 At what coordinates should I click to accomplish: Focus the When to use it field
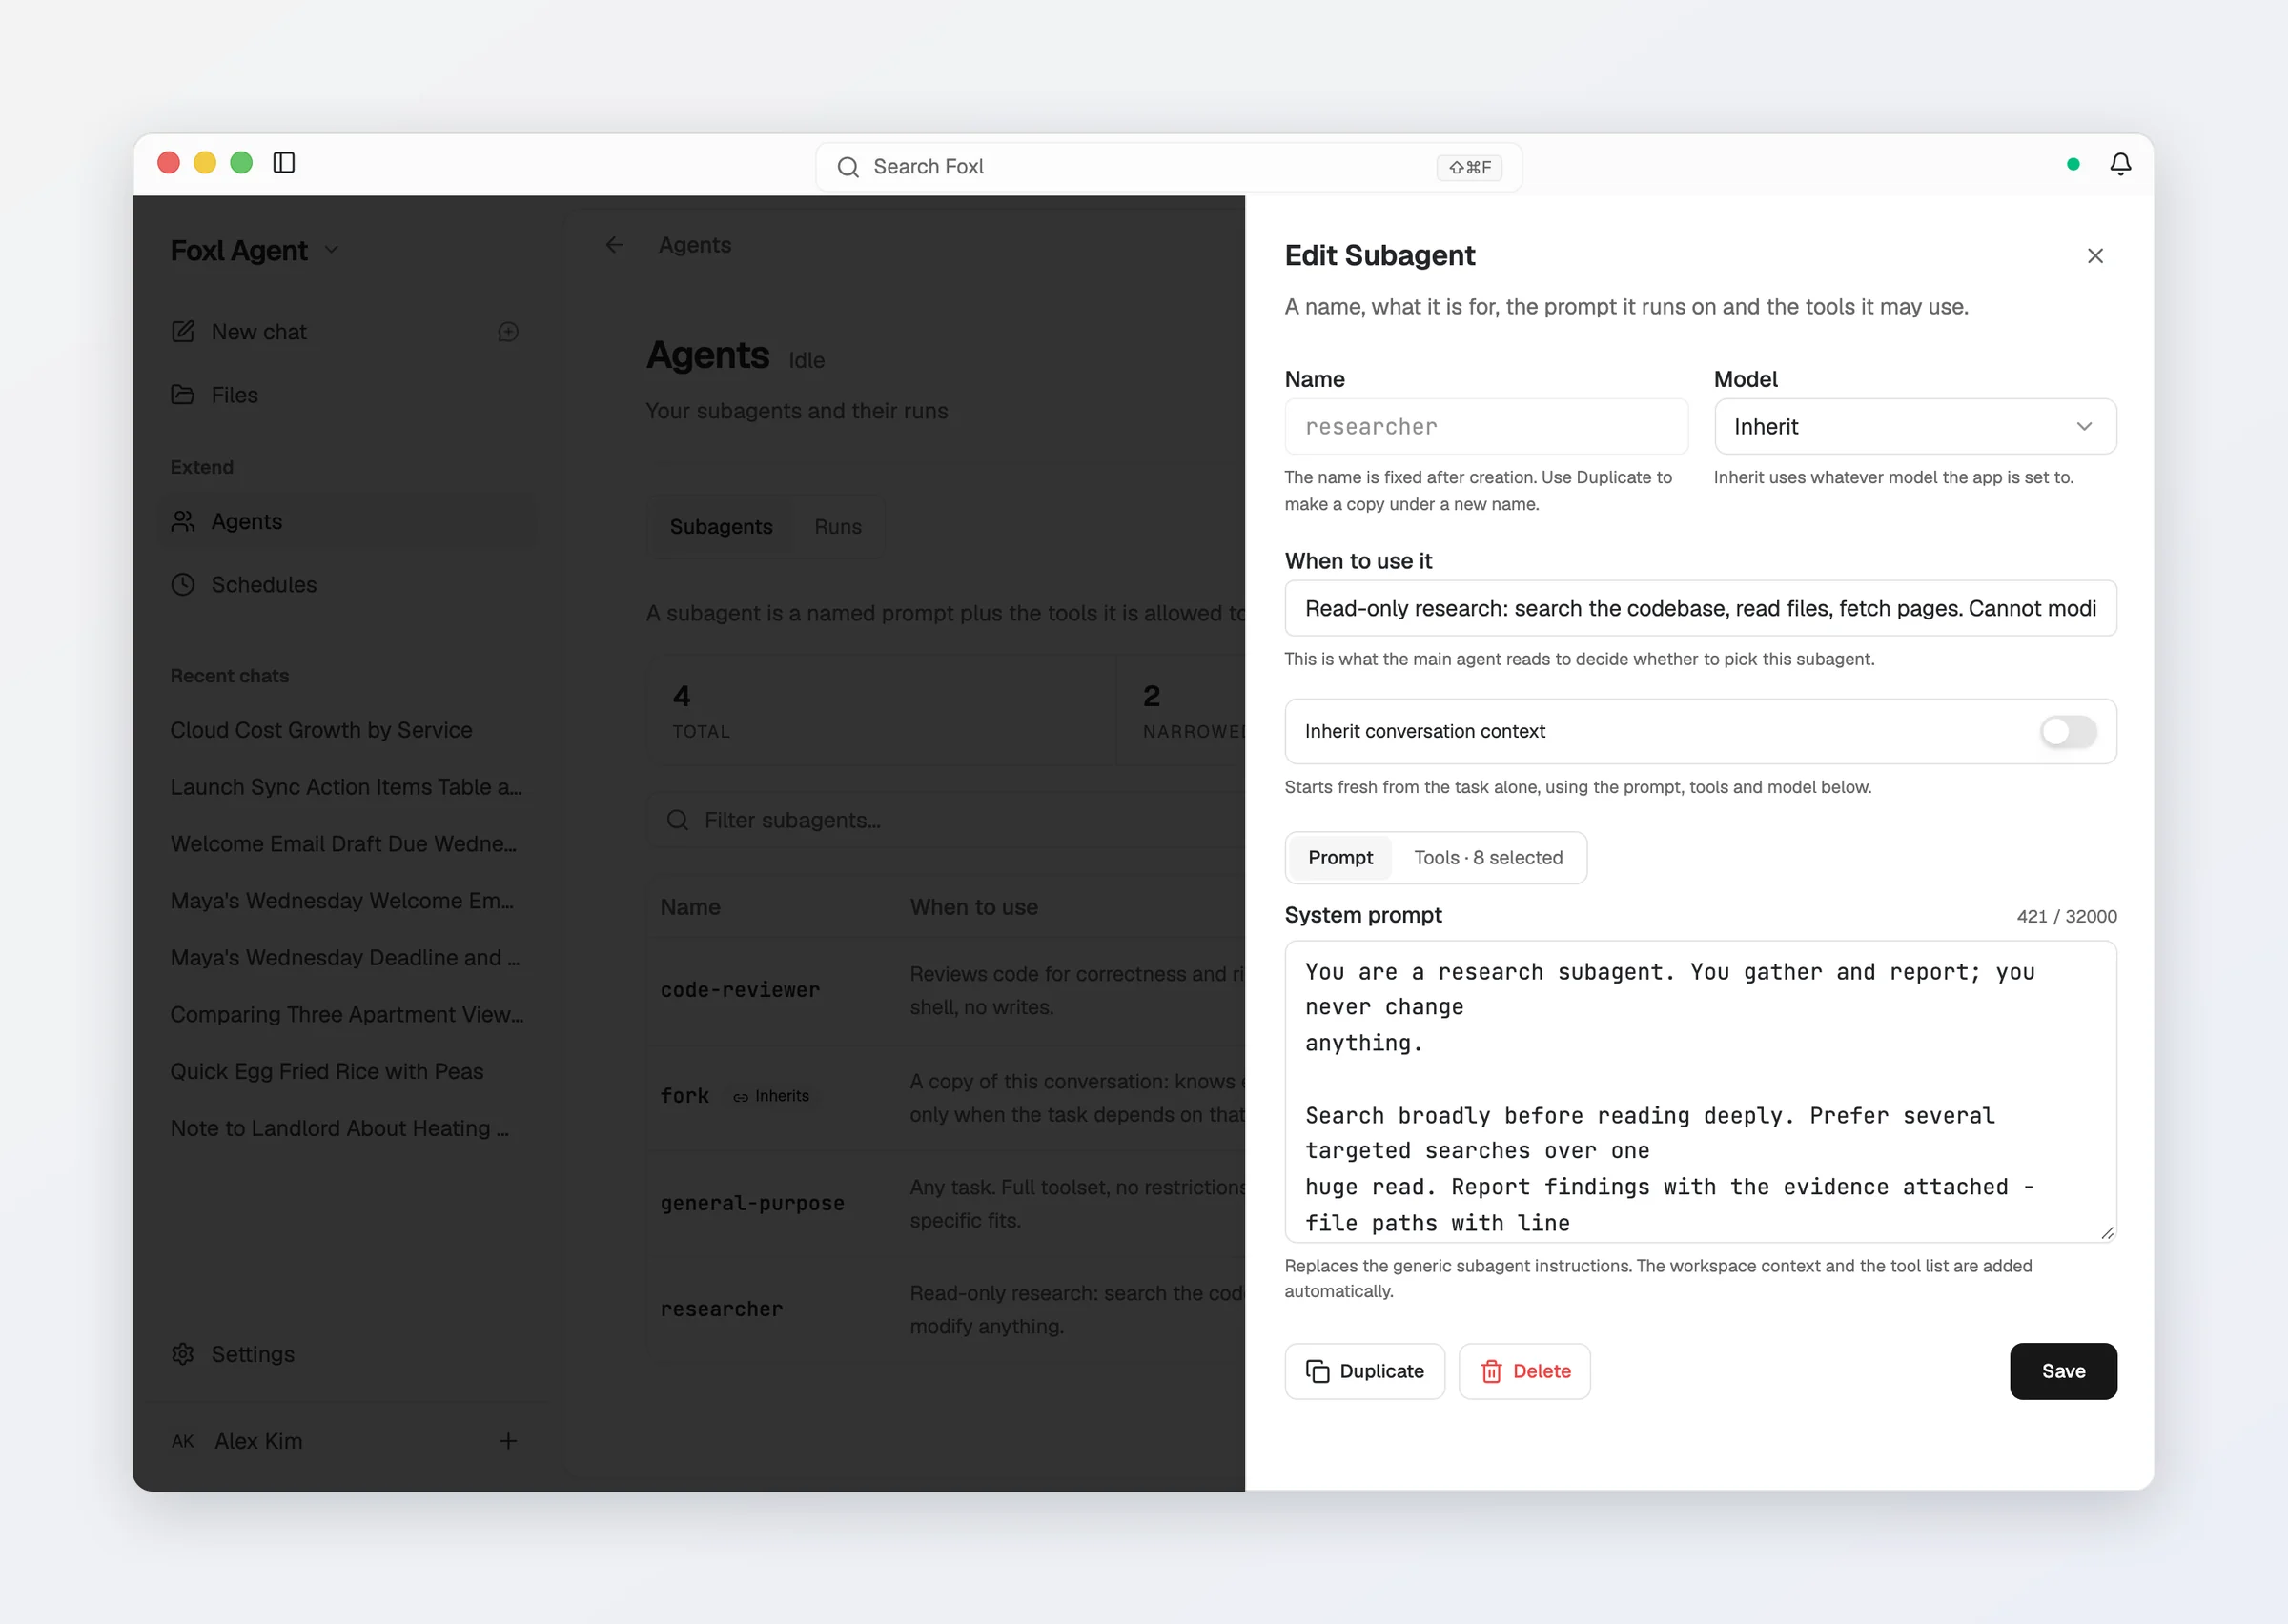tap(1700, 608)
